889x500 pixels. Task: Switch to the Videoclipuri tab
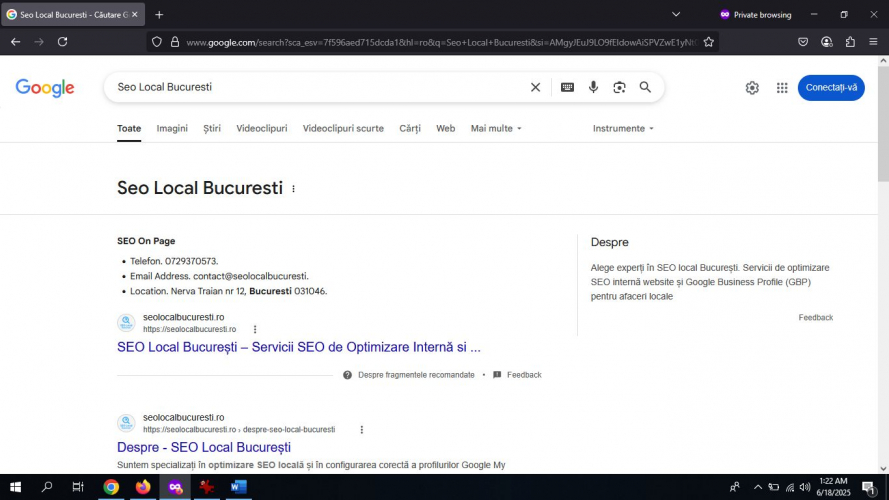coord(261,129)
